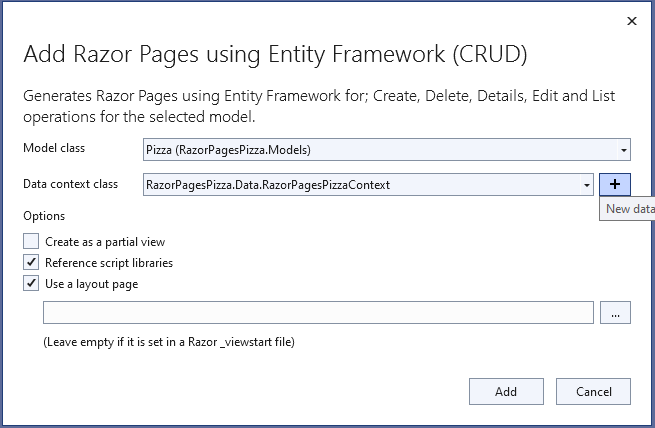Click the "Use a layout page" label text
655x428 pixels.
click(x=91, y=283)
